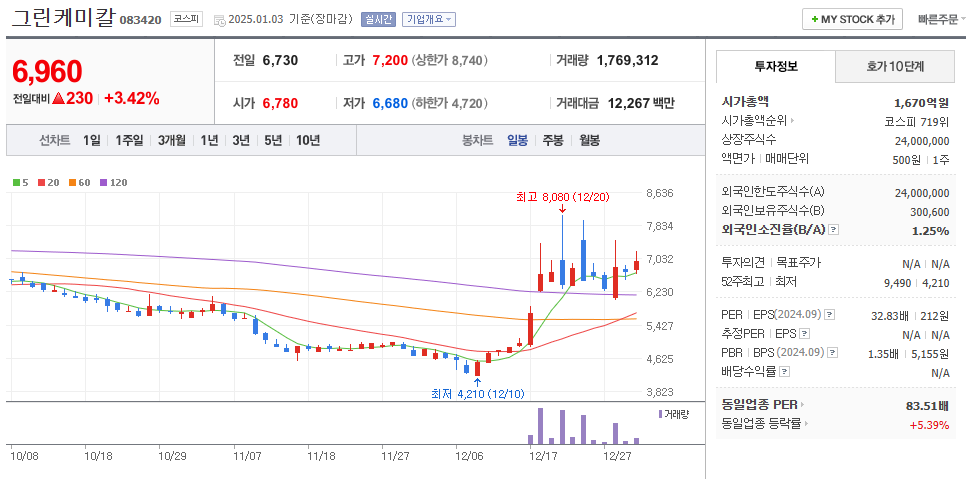Select the 5년 line chart period
Screen dimensions: 977x479
coord(273,140)
